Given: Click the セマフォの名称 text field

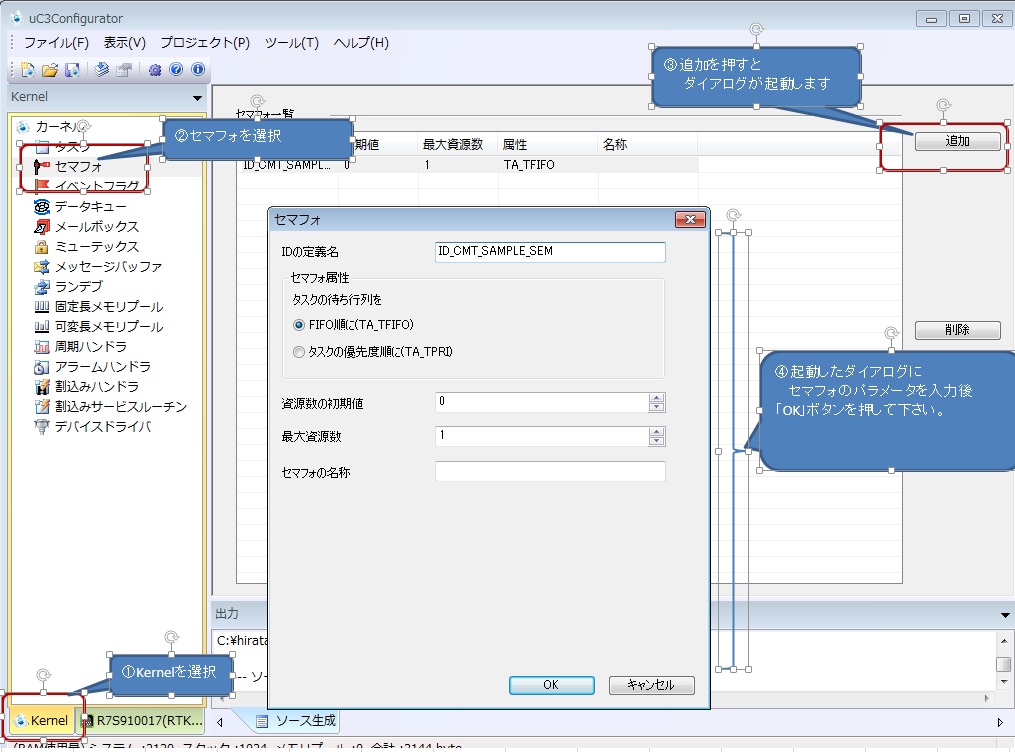Looking at the screenshot, I should point(550,471).
